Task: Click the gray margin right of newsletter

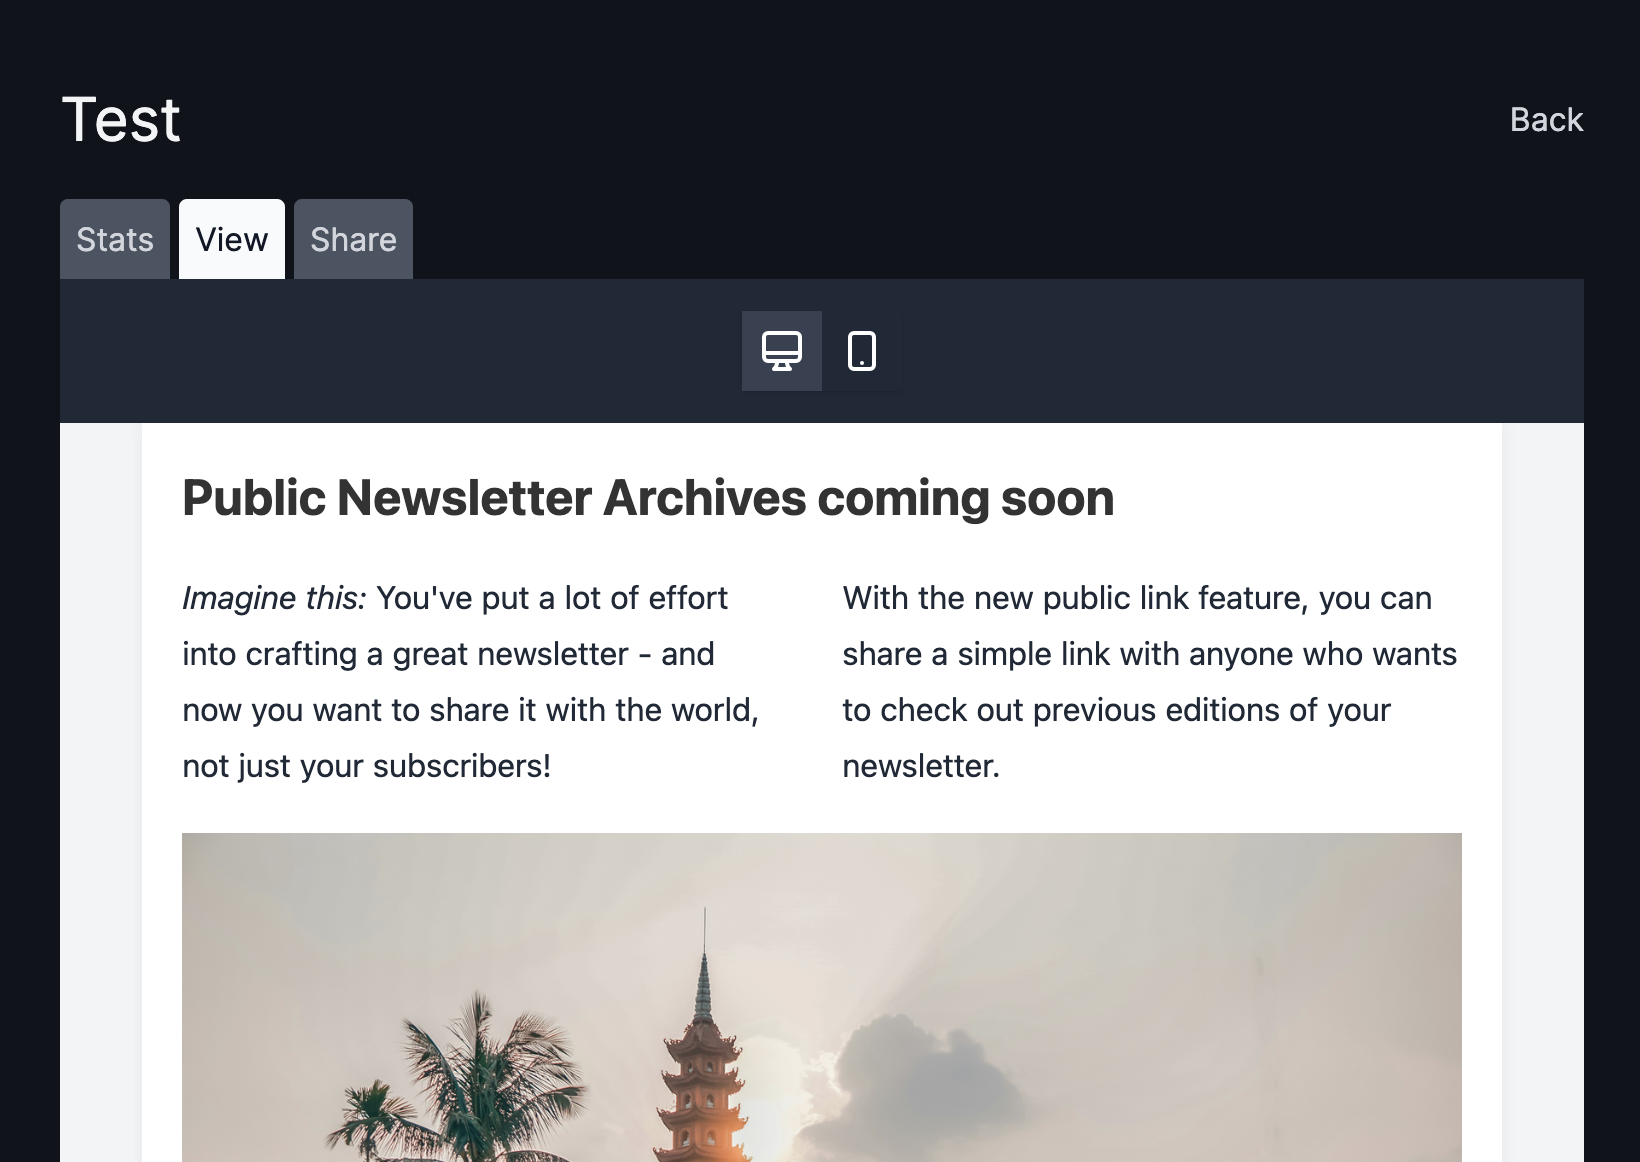Action: tap(1543, 792)
